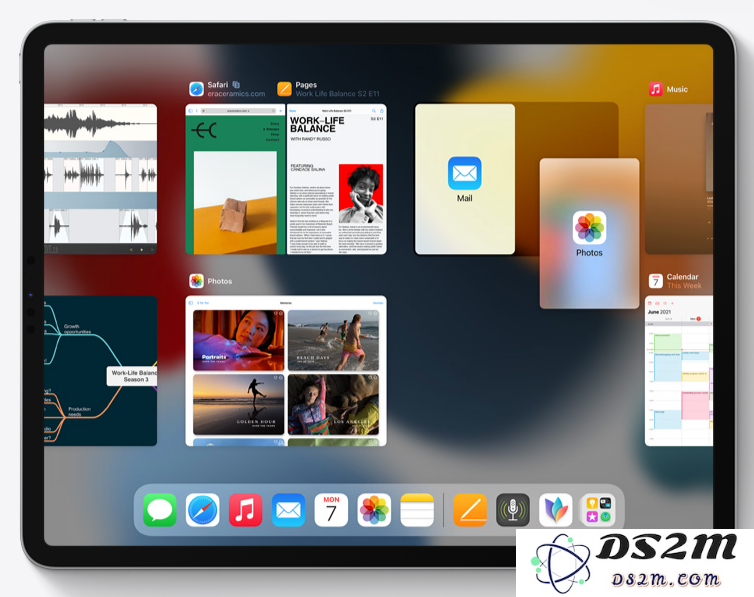
Task: Tap the search icon in Pages document
Action: point(374,111)
